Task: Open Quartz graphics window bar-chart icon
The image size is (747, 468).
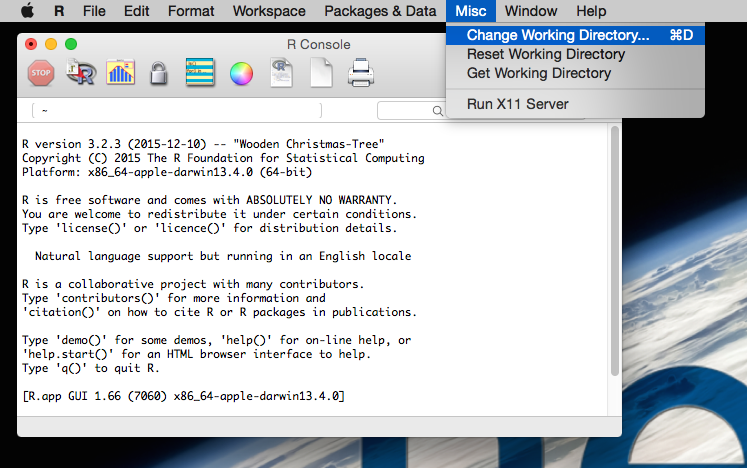Action: tap(121, 72)
